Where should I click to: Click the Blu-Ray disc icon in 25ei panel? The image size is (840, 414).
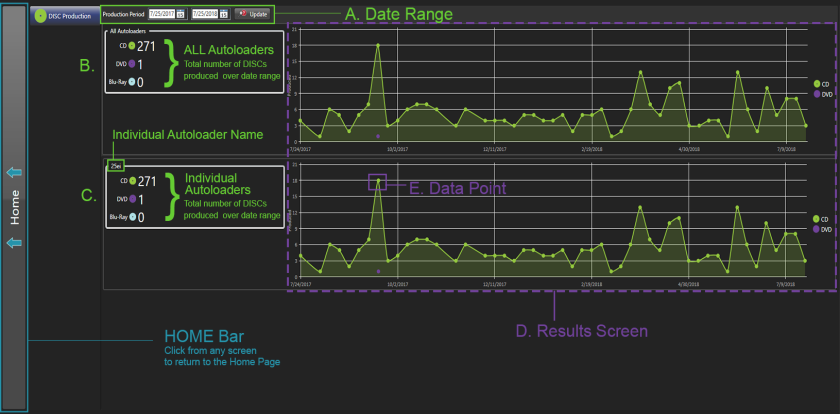tap(132, 216)
